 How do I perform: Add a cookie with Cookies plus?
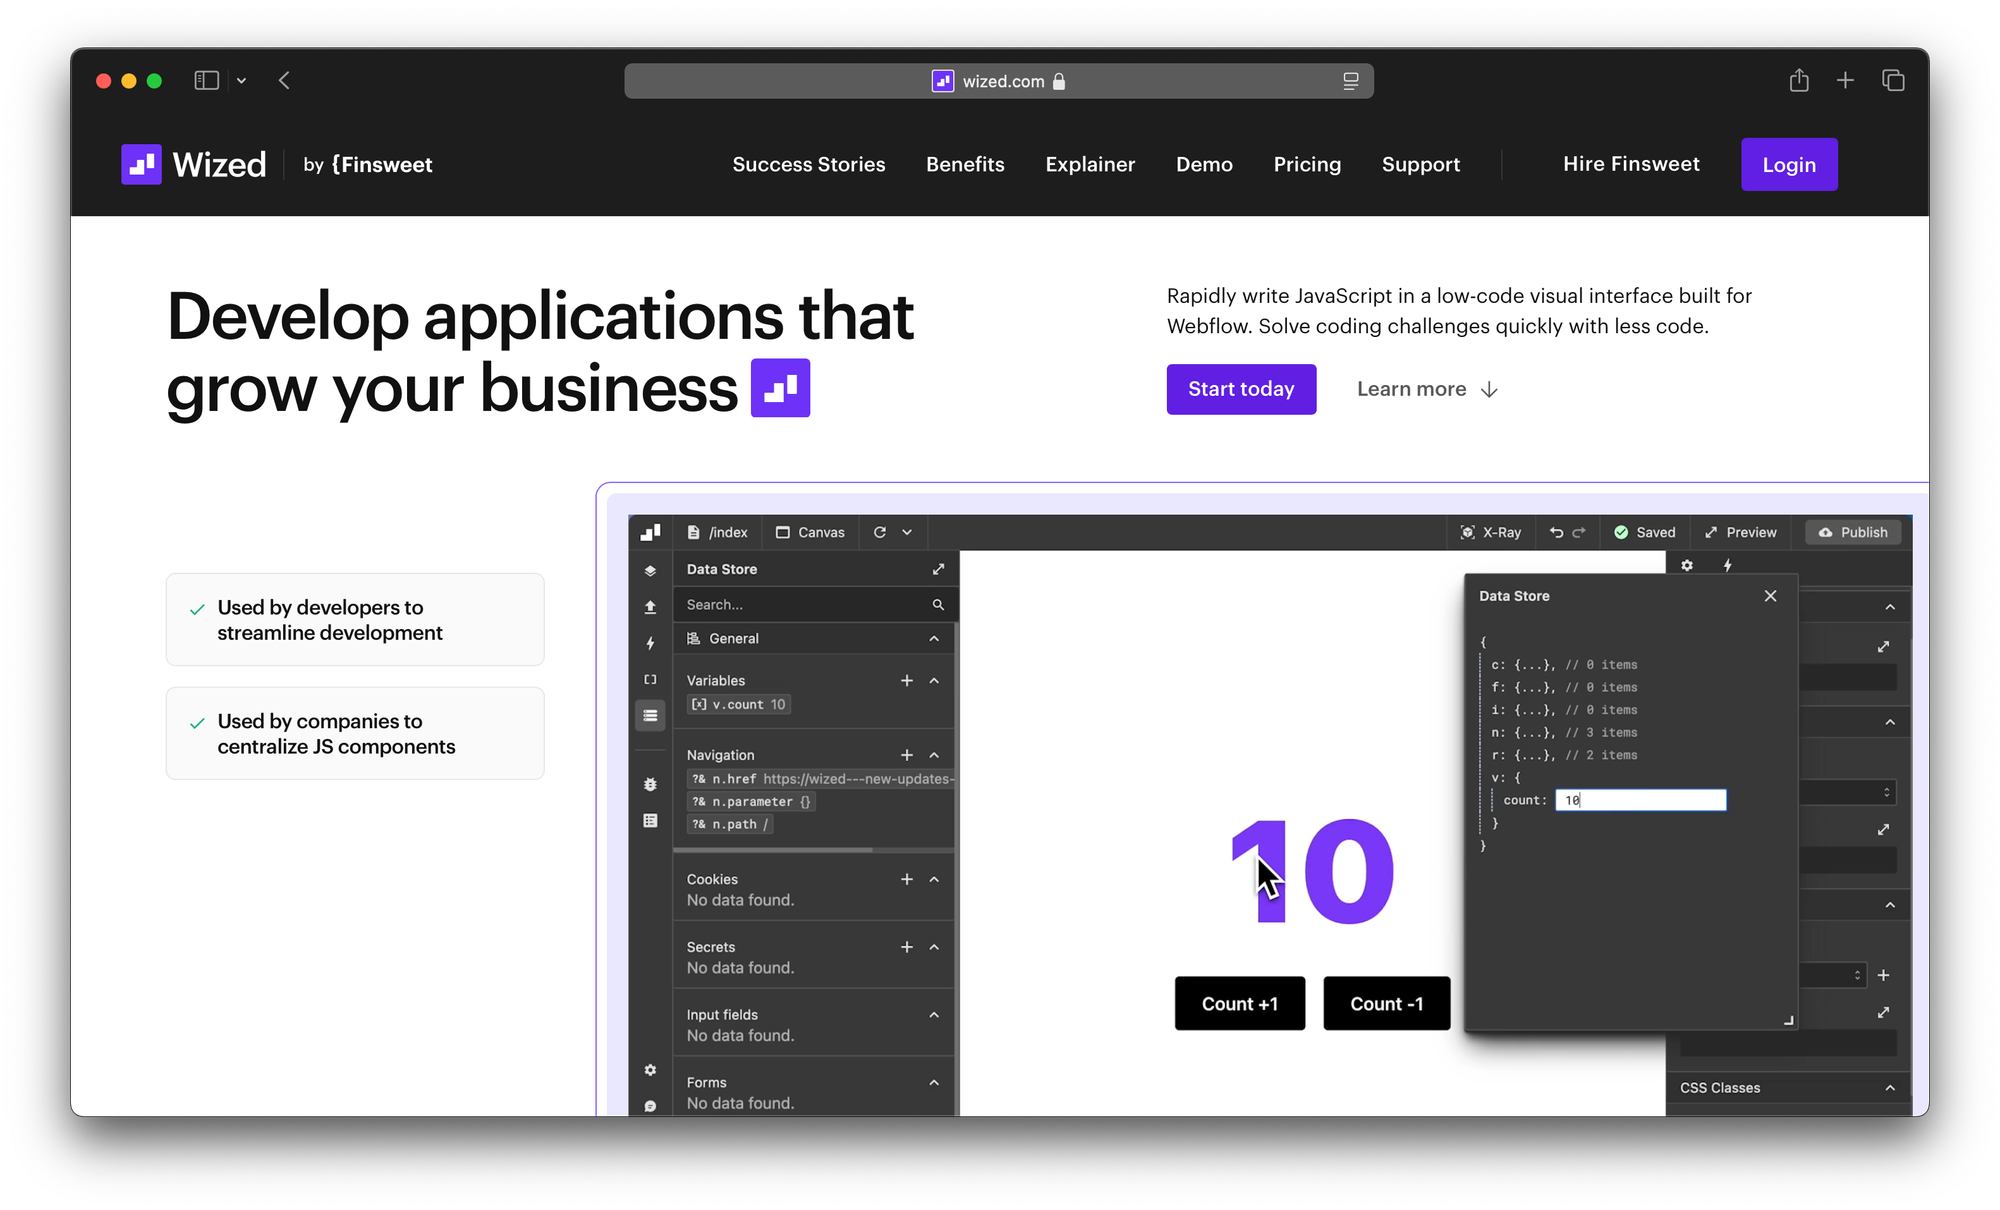[906, 879]
